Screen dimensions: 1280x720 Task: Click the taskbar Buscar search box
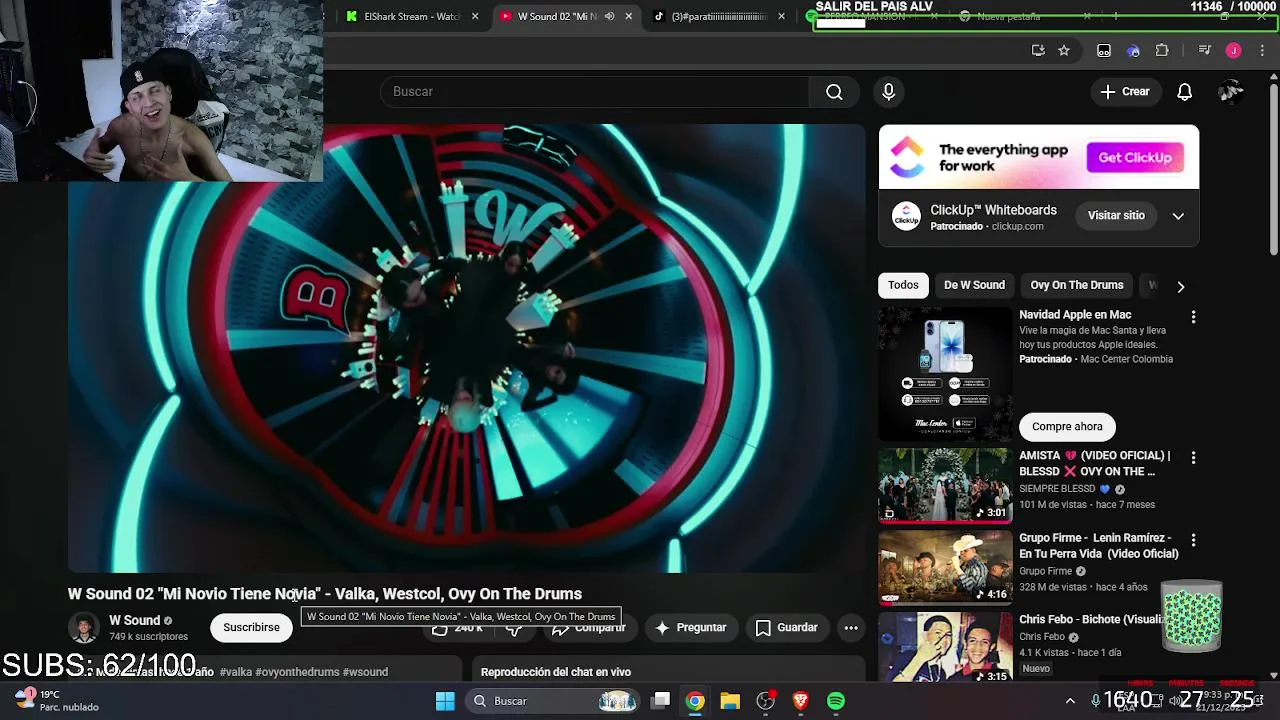[x=553, y=701]
